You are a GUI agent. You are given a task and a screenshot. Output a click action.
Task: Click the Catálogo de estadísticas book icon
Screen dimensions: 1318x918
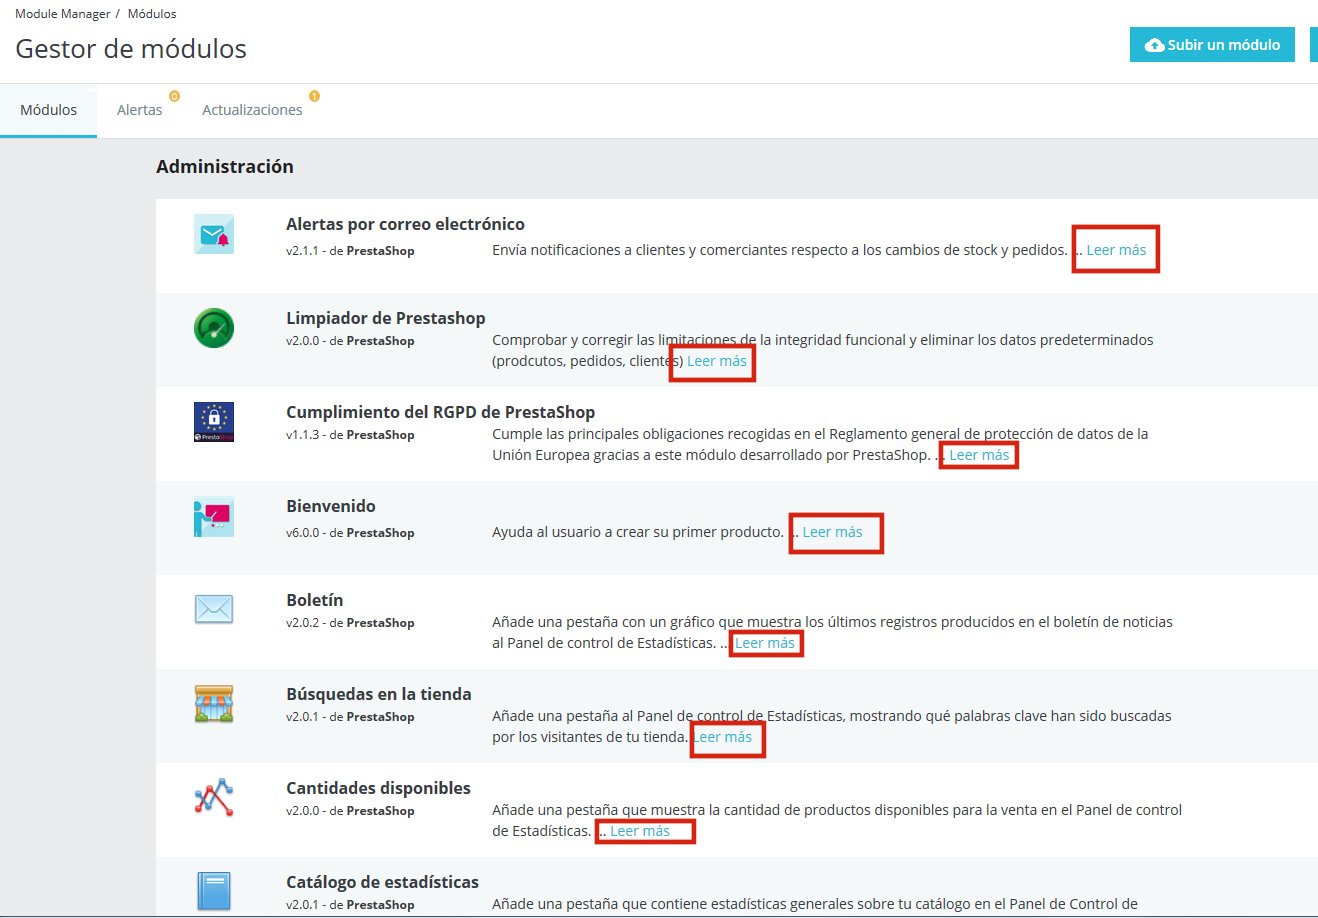click(x=214, y=891)
